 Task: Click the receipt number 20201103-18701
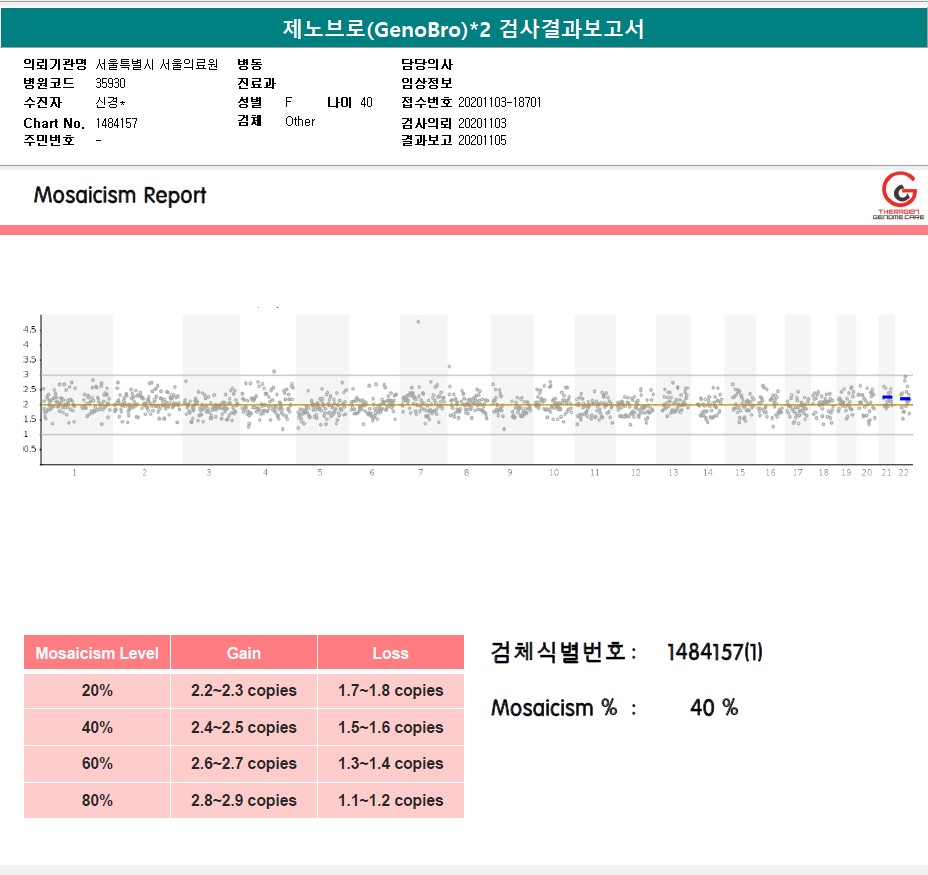(500, 102)
